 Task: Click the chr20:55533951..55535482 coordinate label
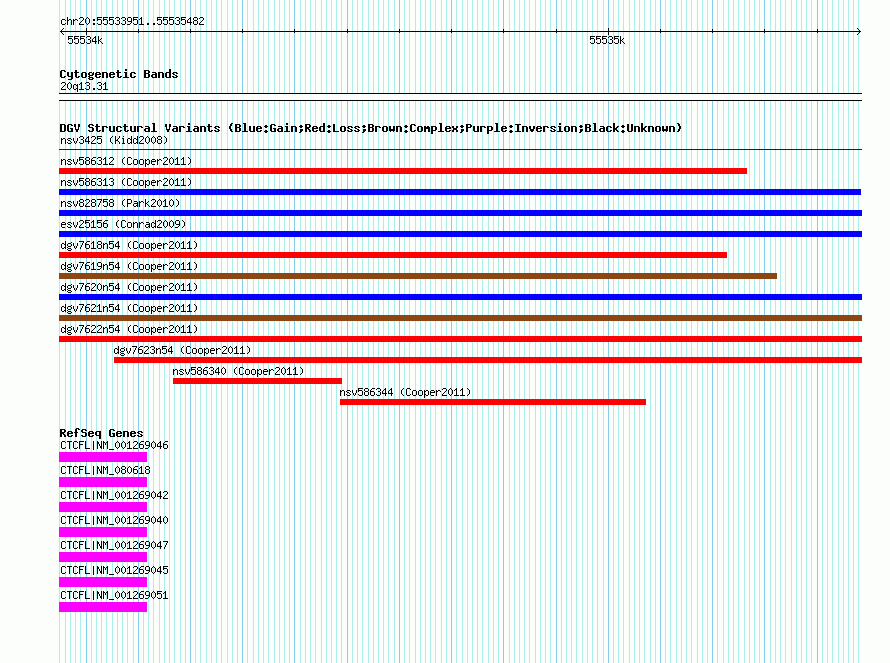[132, 21]
